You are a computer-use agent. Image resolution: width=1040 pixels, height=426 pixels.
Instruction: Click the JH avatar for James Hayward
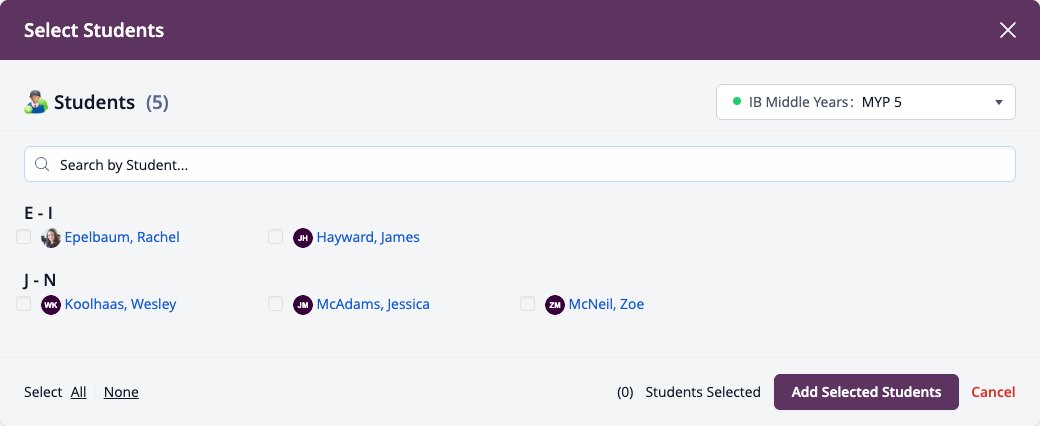coord(303,238)
